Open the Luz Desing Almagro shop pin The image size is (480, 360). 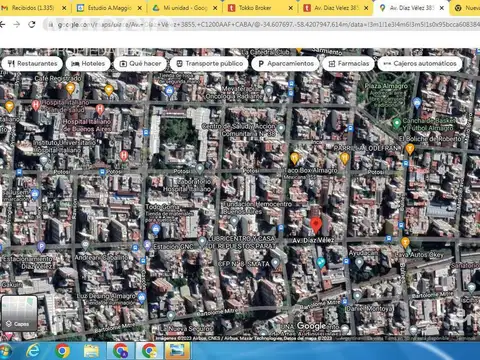point(141,297)
